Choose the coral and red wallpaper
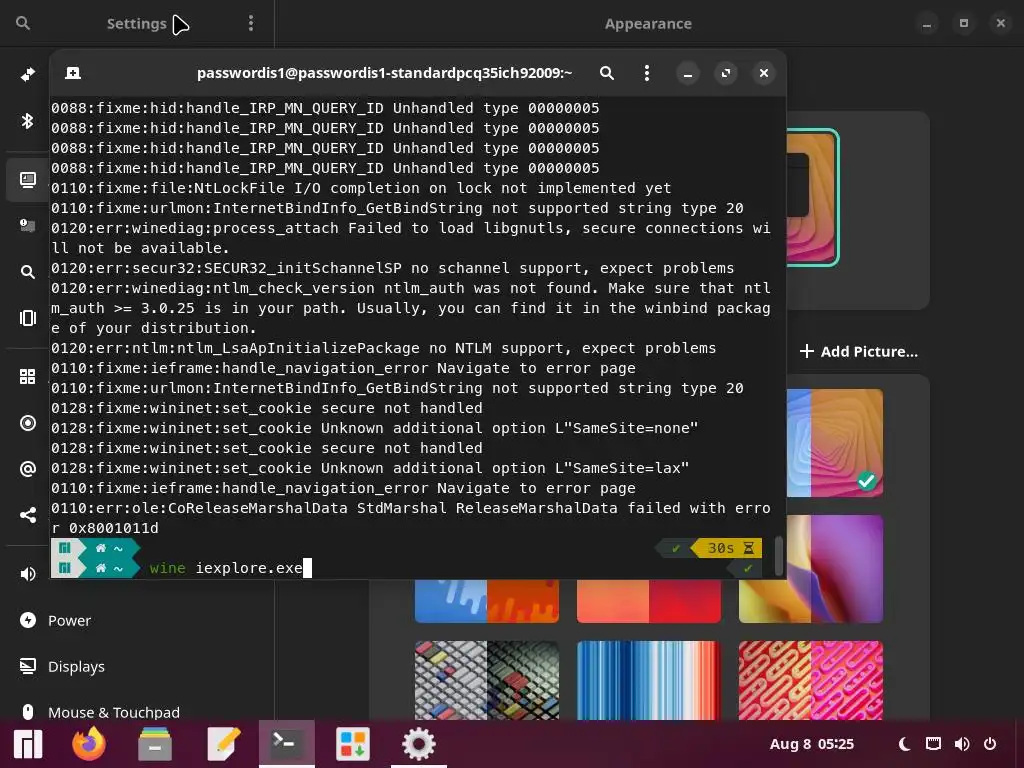1024x768 pixels. 648,601
